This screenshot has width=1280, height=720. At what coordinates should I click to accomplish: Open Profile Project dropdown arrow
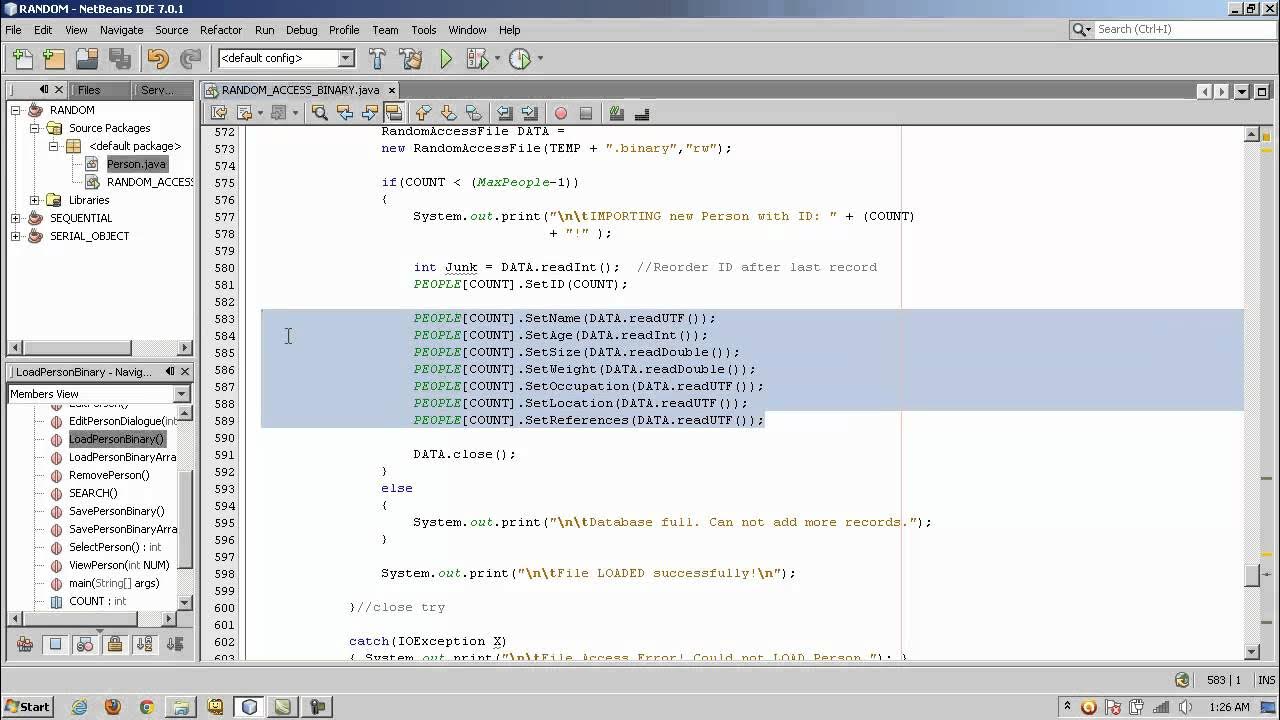click(541, 59)
